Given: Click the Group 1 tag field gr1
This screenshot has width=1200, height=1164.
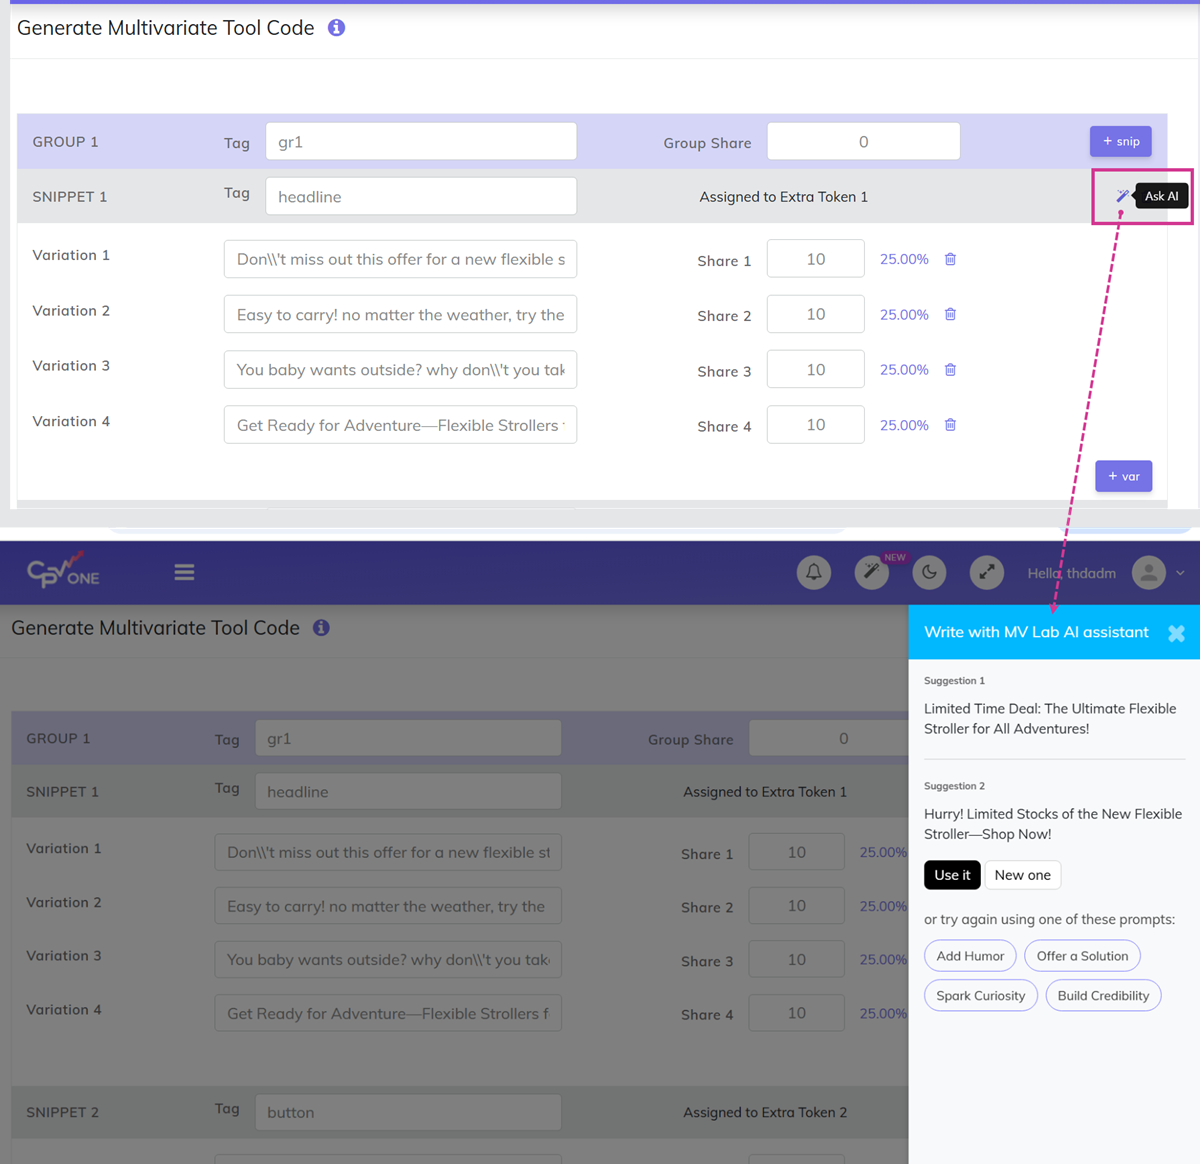Looking at the screenshot, I should click(420, 142).
